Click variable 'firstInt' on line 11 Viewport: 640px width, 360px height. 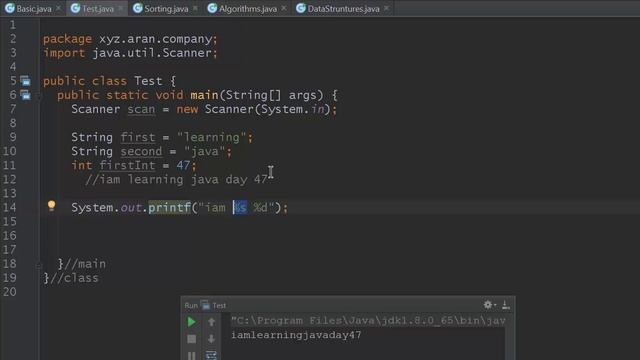tap(127, 165)
